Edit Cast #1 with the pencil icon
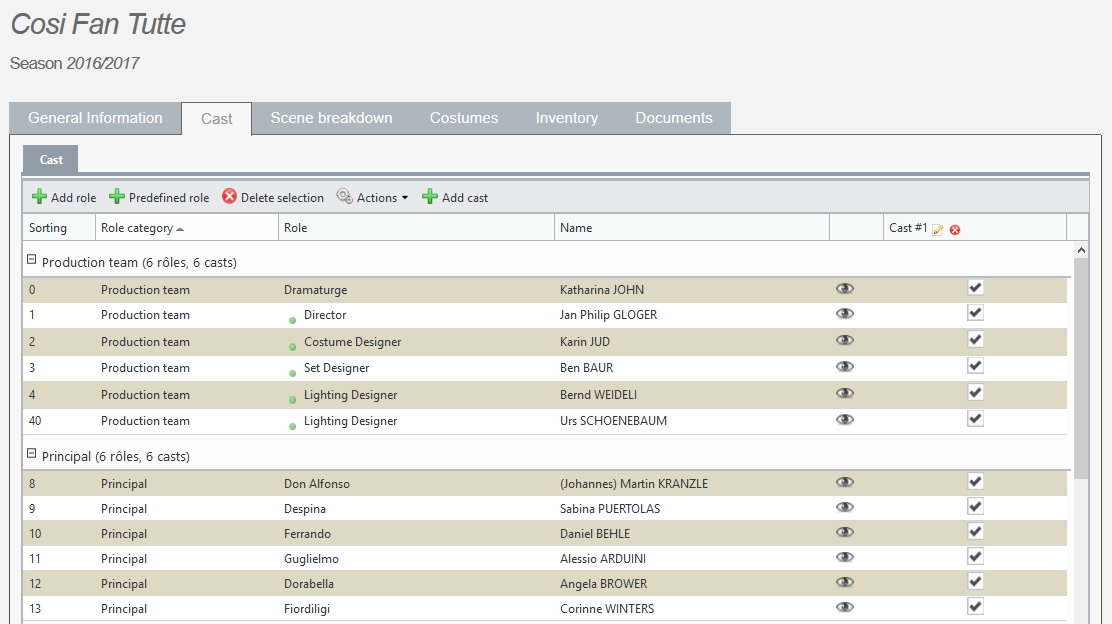The image size is (1112, 624). point(938,230)
